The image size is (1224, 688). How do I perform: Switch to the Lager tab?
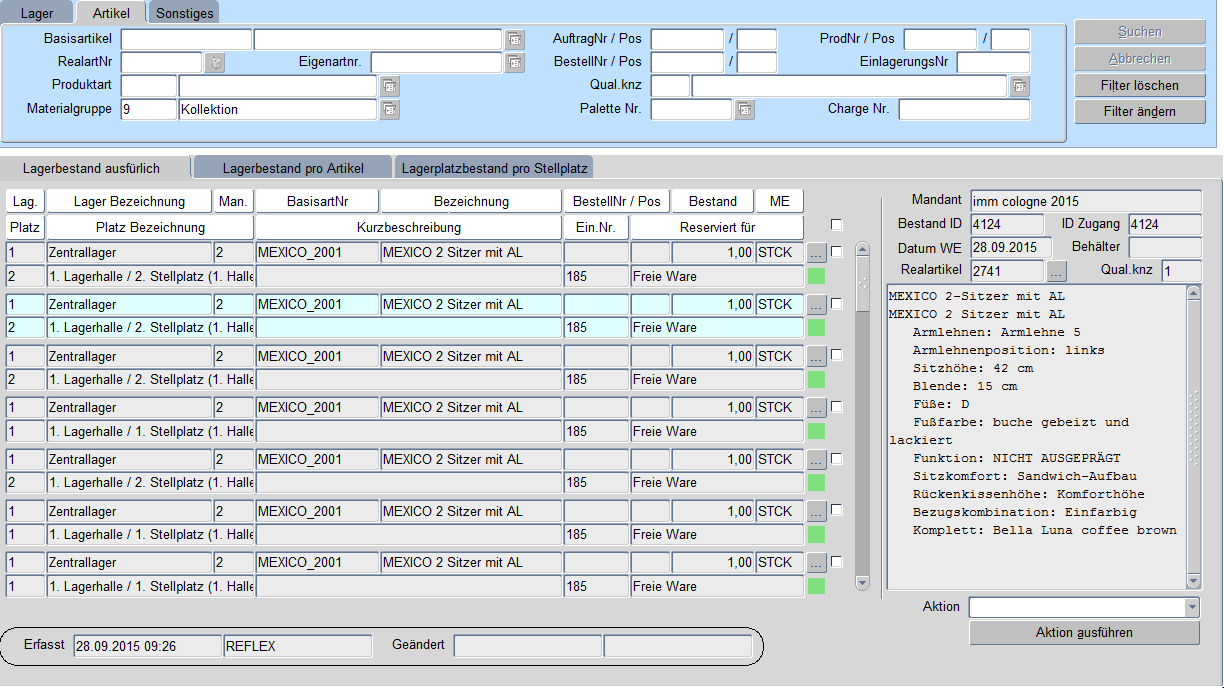click(x=39, y=13)
